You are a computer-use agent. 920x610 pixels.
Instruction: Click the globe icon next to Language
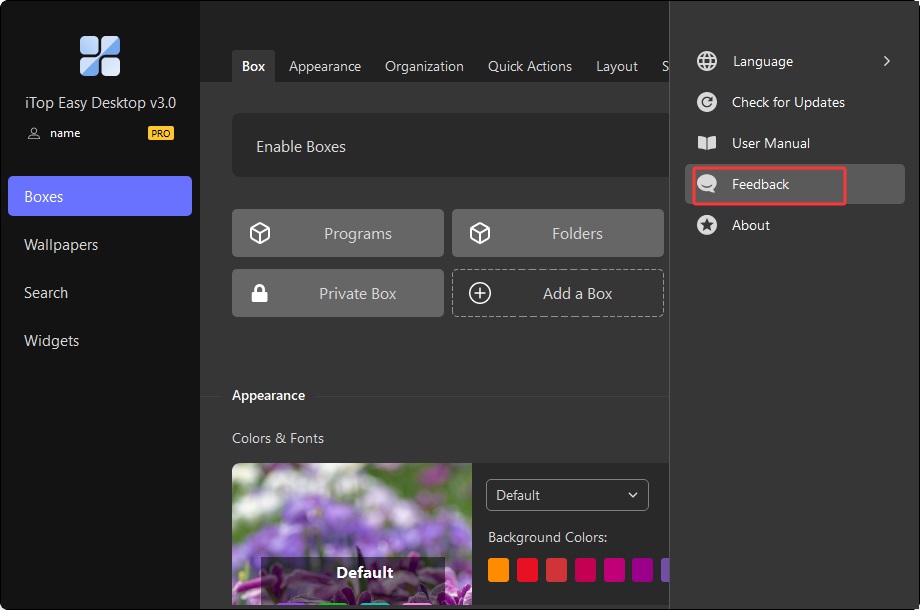pyautogui.click(x=707, y=61)
